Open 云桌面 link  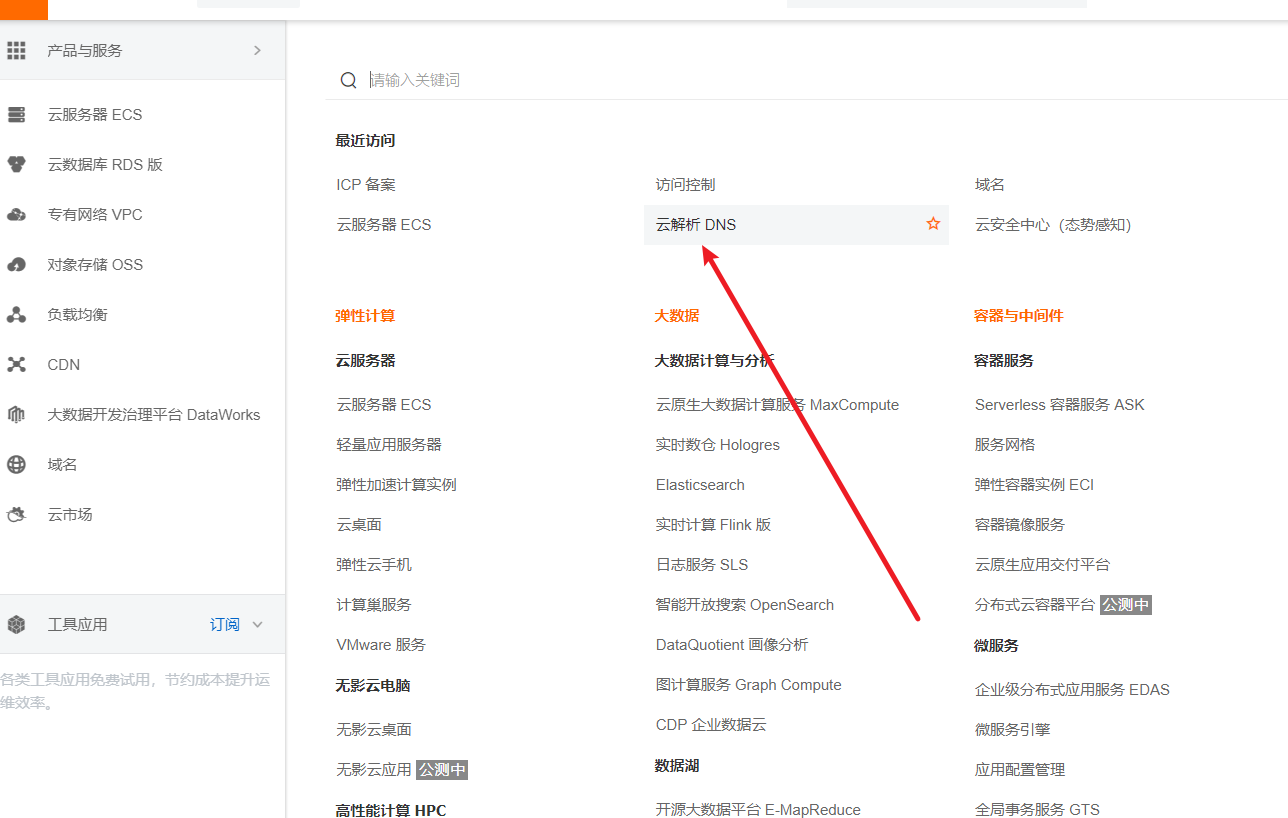359,525
